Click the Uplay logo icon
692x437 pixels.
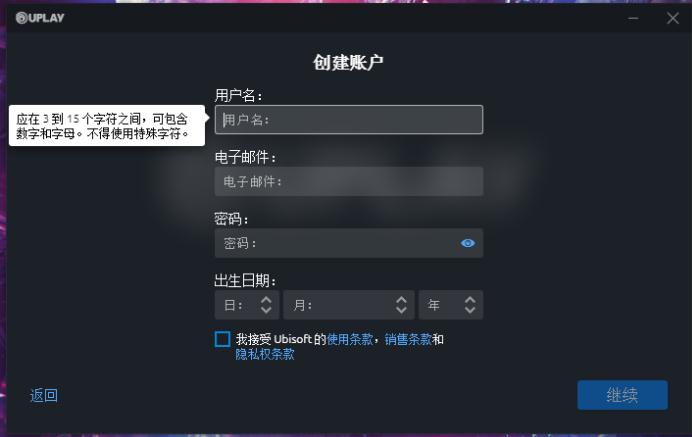(22, 18)
